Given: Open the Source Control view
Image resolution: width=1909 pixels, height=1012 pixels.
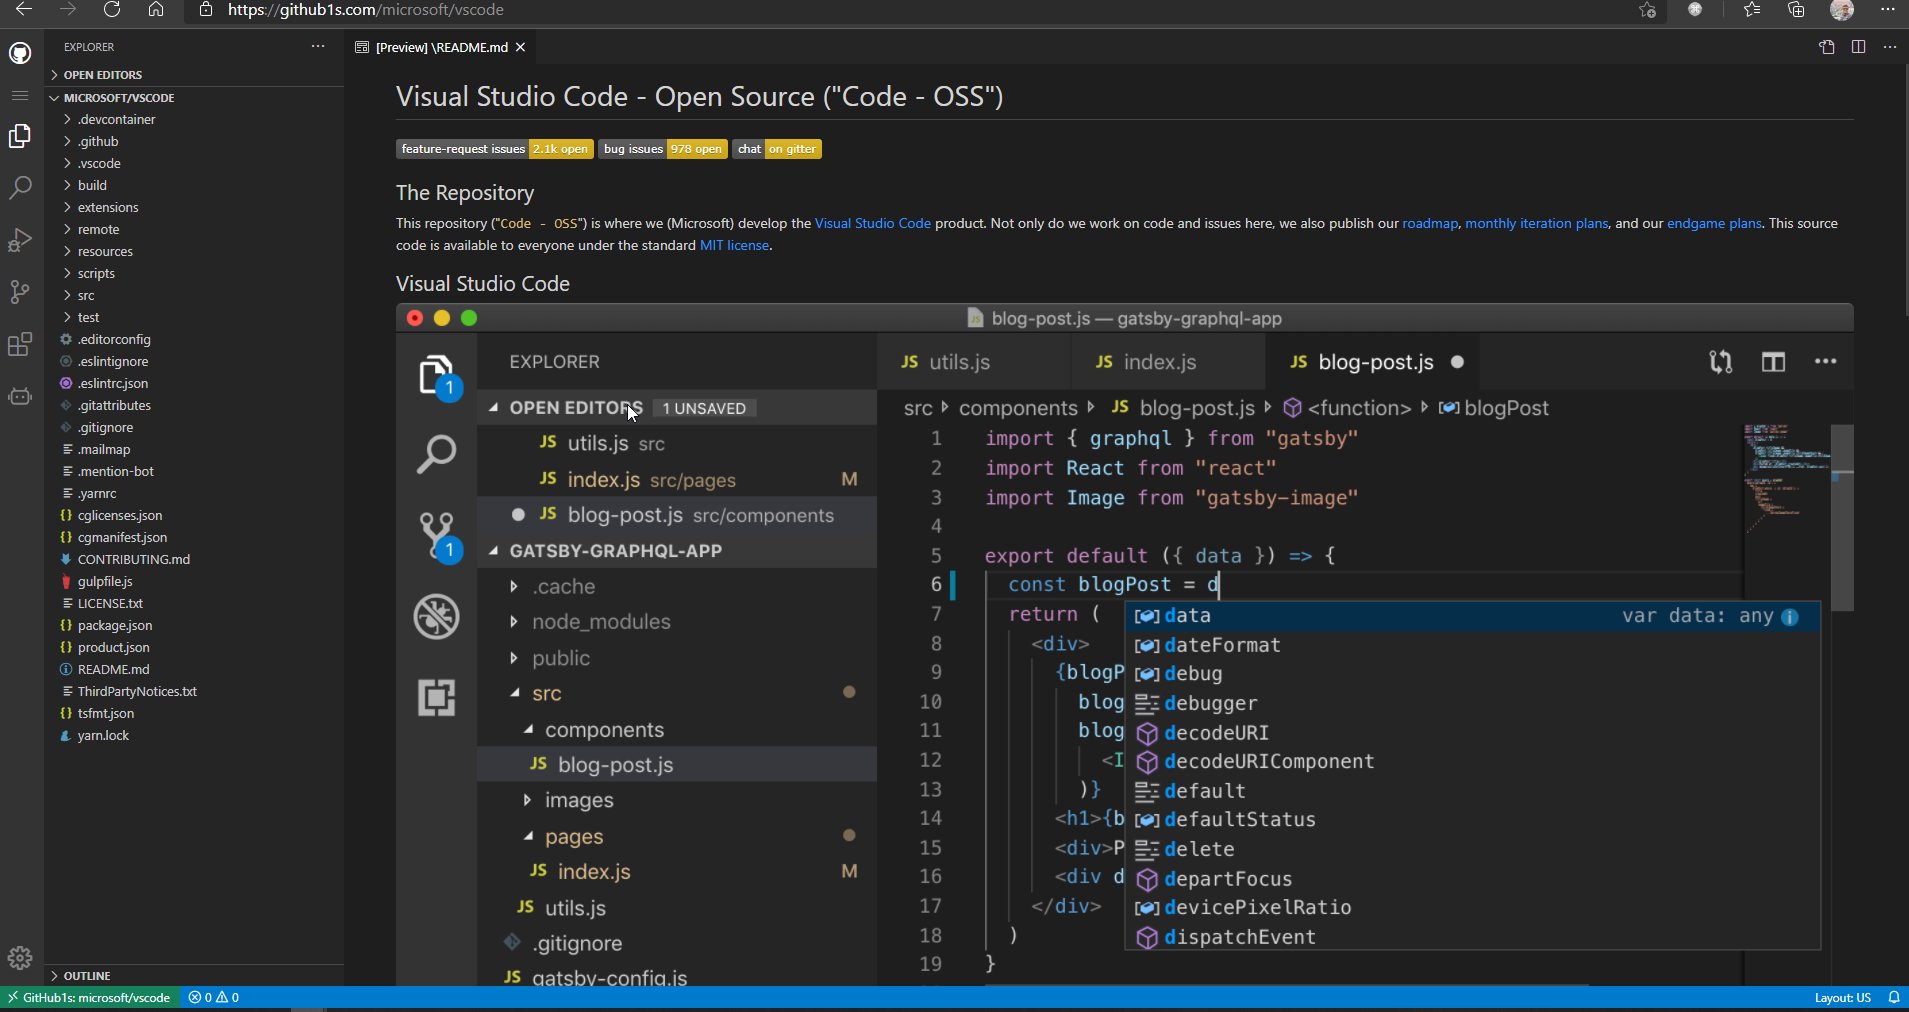Looking at the screenshot, I should click(x=20, y=292).
